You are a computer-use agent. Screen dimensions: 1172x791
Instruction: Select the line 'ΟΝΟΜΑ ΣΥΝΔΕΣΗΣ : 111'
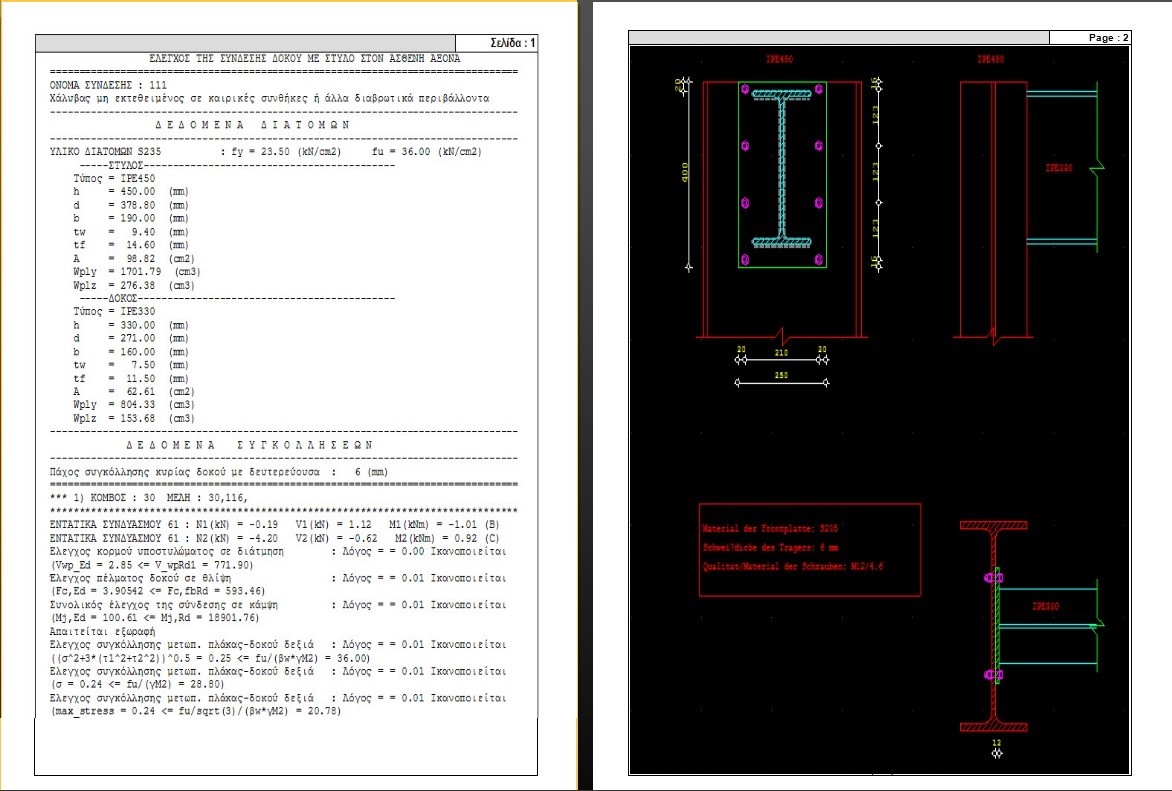[108, 85]
